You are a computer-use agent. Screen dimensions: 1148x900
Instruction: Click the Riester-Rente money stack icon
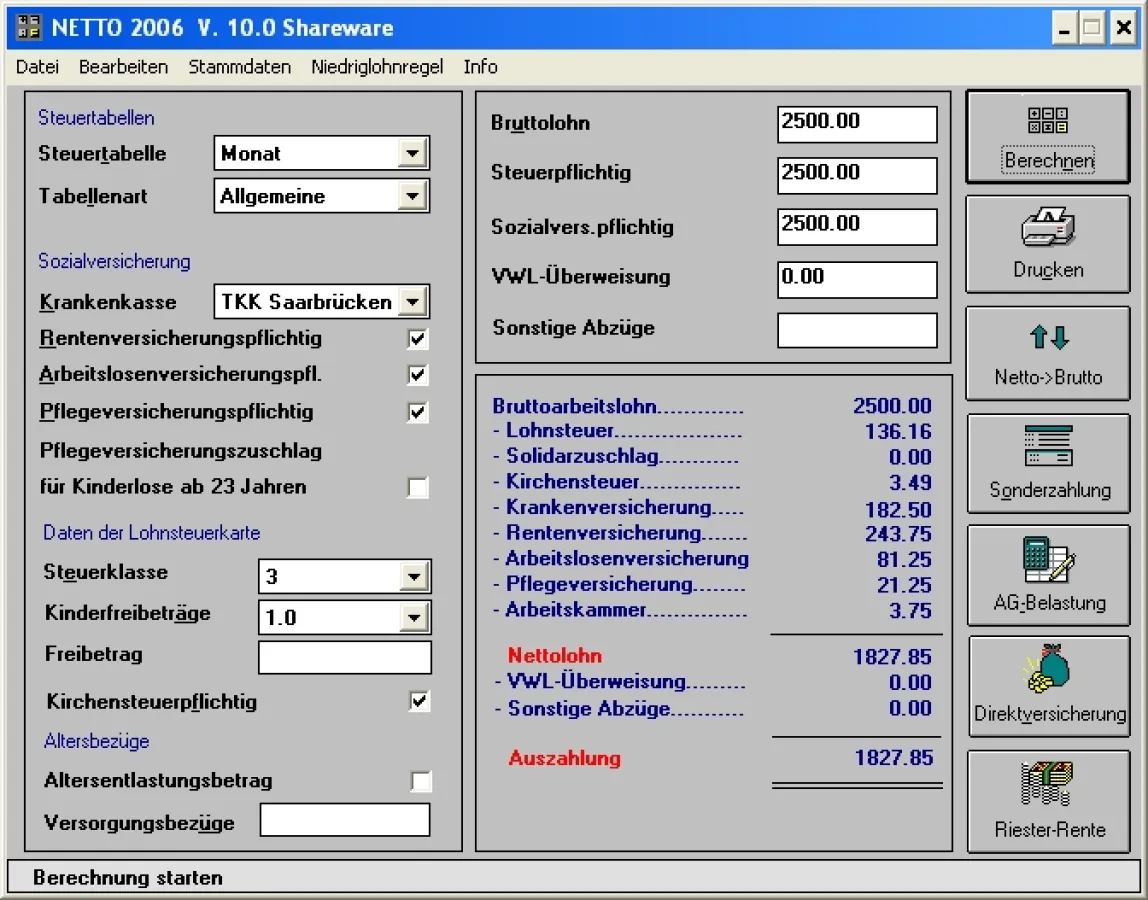point(1049,783)
